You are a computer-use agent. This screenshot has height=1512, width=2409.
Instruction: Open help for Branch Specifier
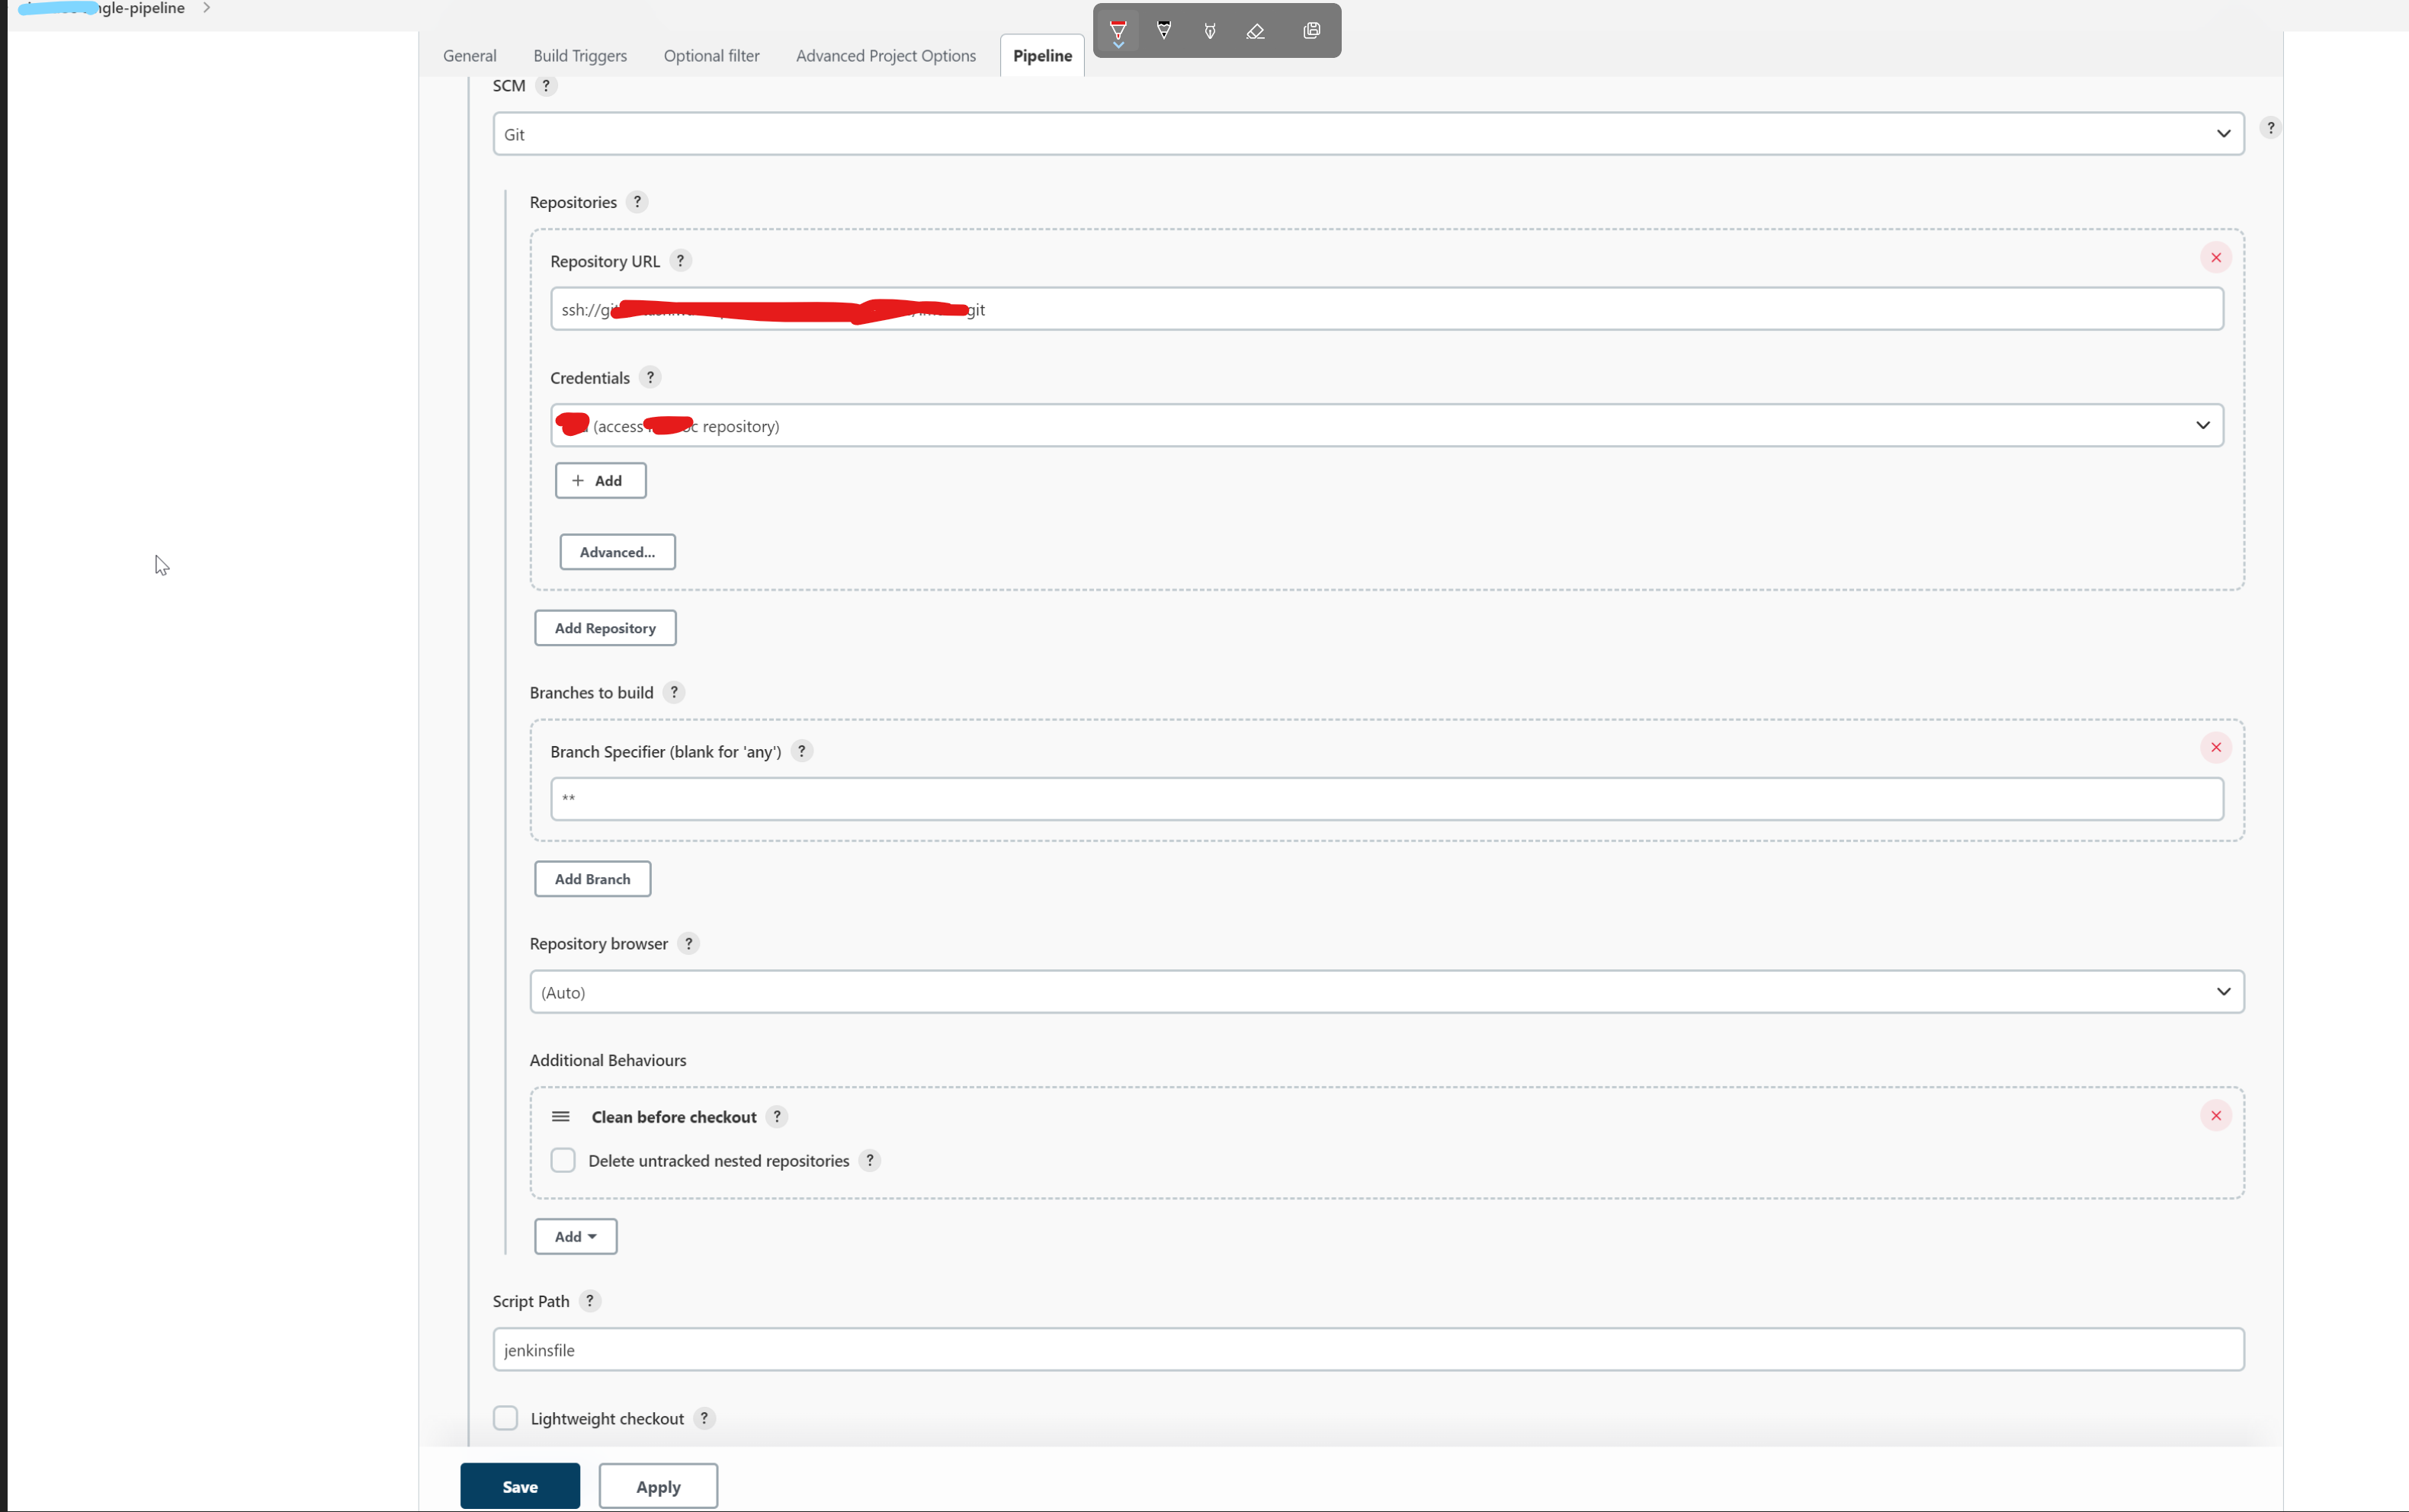point(801,750)
